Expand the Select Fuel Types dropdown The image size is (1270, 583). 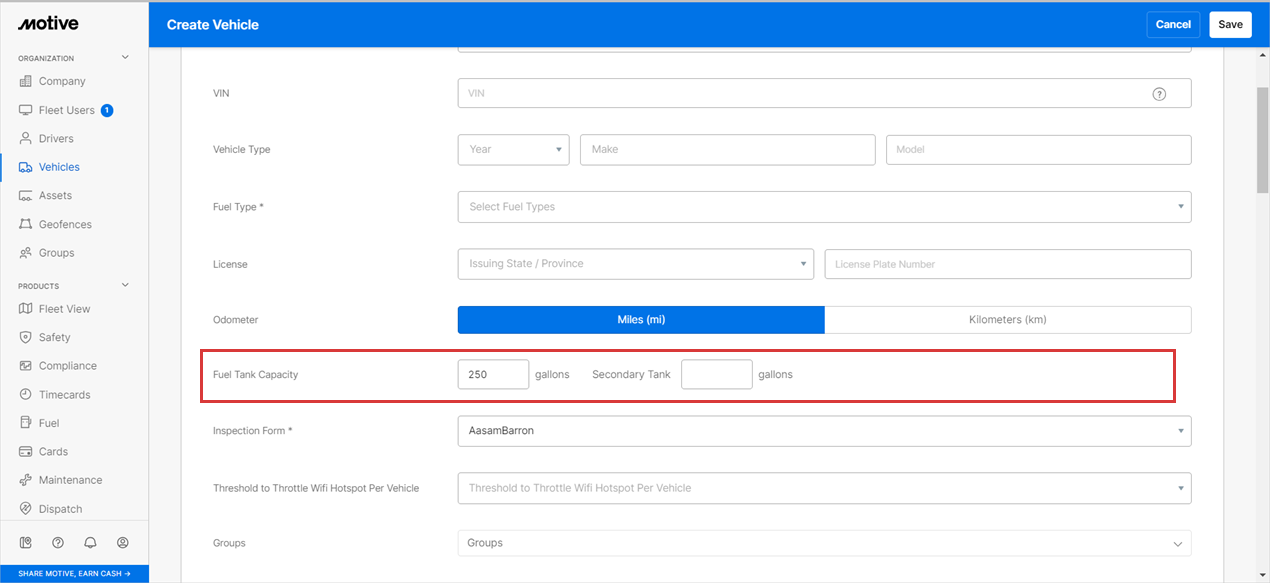click(824, 207)
